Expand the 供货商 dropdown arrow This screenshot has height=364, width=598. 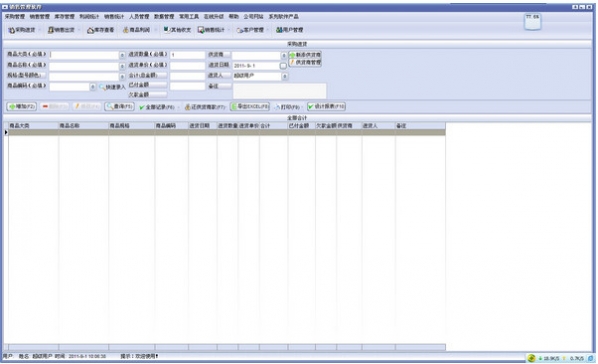click(x=283, y=55)
